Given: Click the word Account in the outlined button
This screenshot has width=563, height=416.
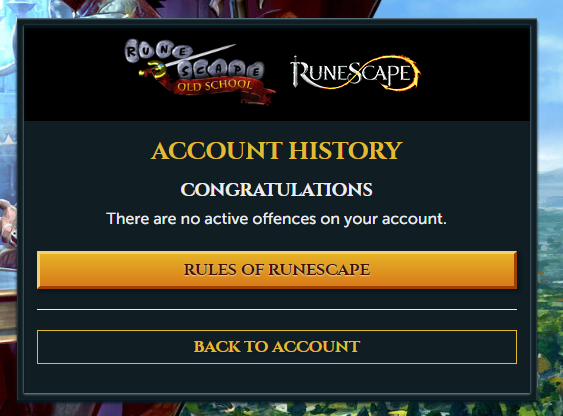Looking at the screenshot, I should pyautogui.click(x=316, y=347).
